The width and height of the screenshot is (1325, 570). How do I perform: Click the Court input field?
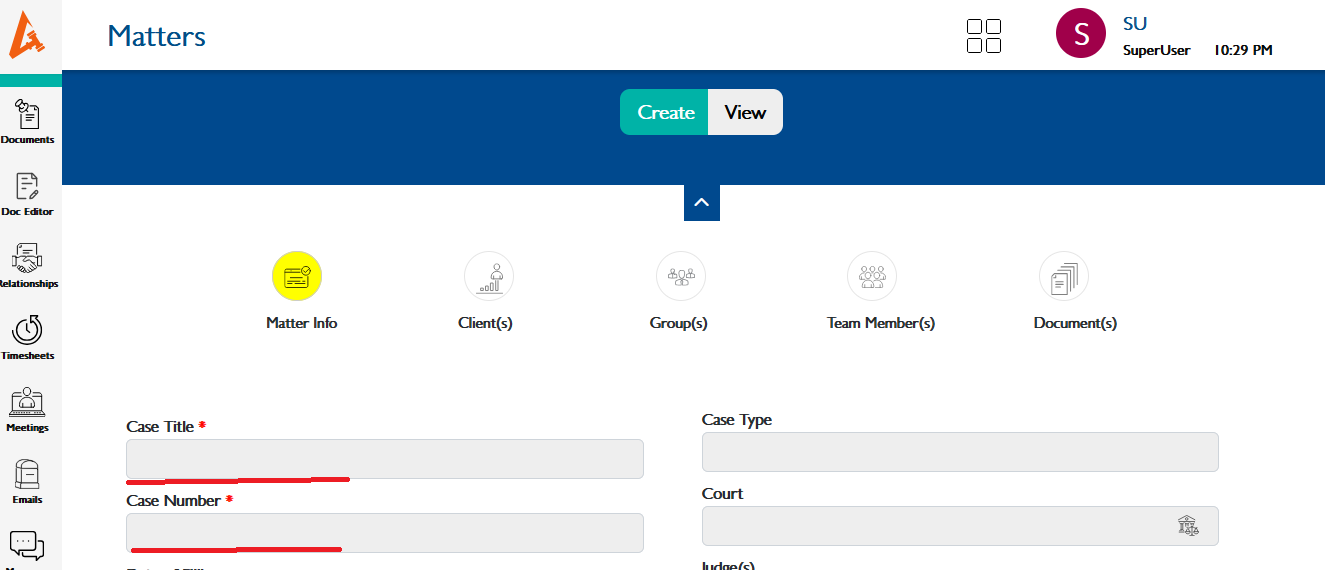(x=960, y=526)
